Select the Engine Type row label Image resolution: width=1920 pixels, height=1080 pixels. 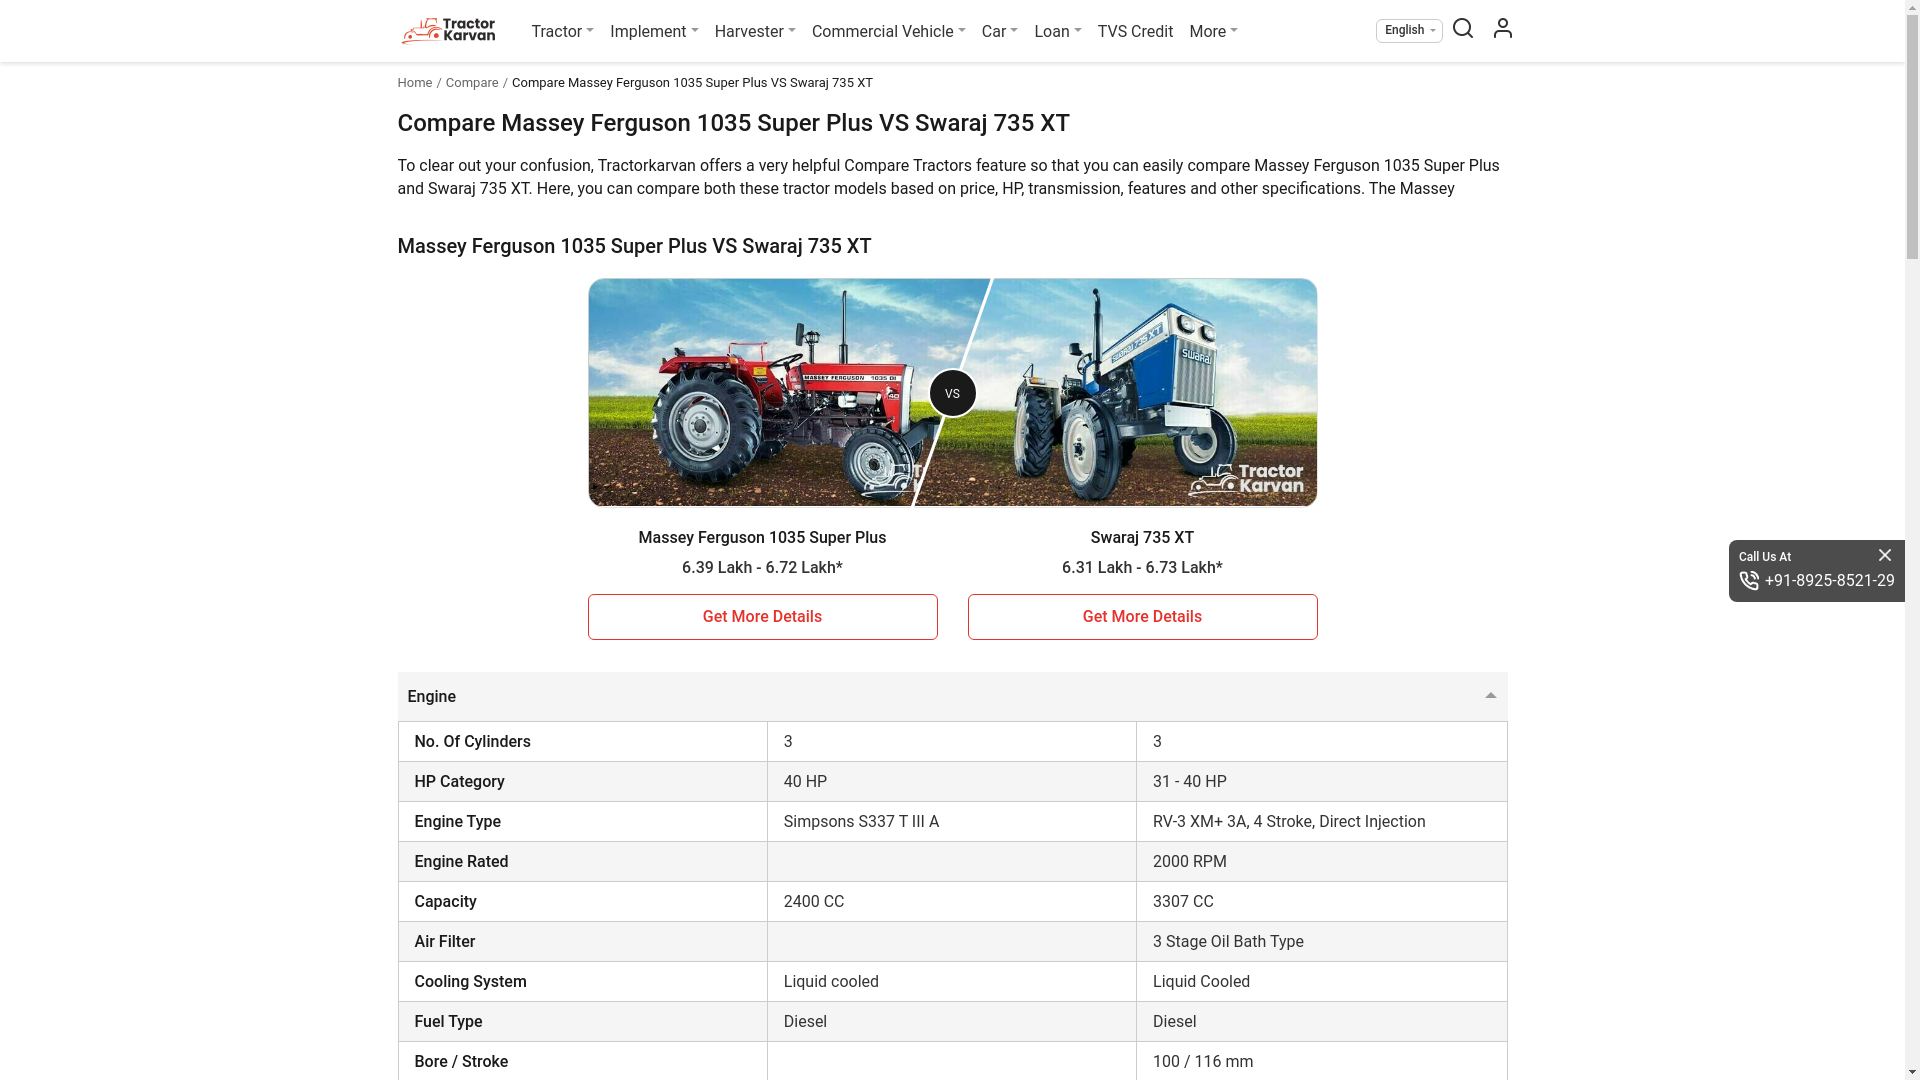(457, 822)
